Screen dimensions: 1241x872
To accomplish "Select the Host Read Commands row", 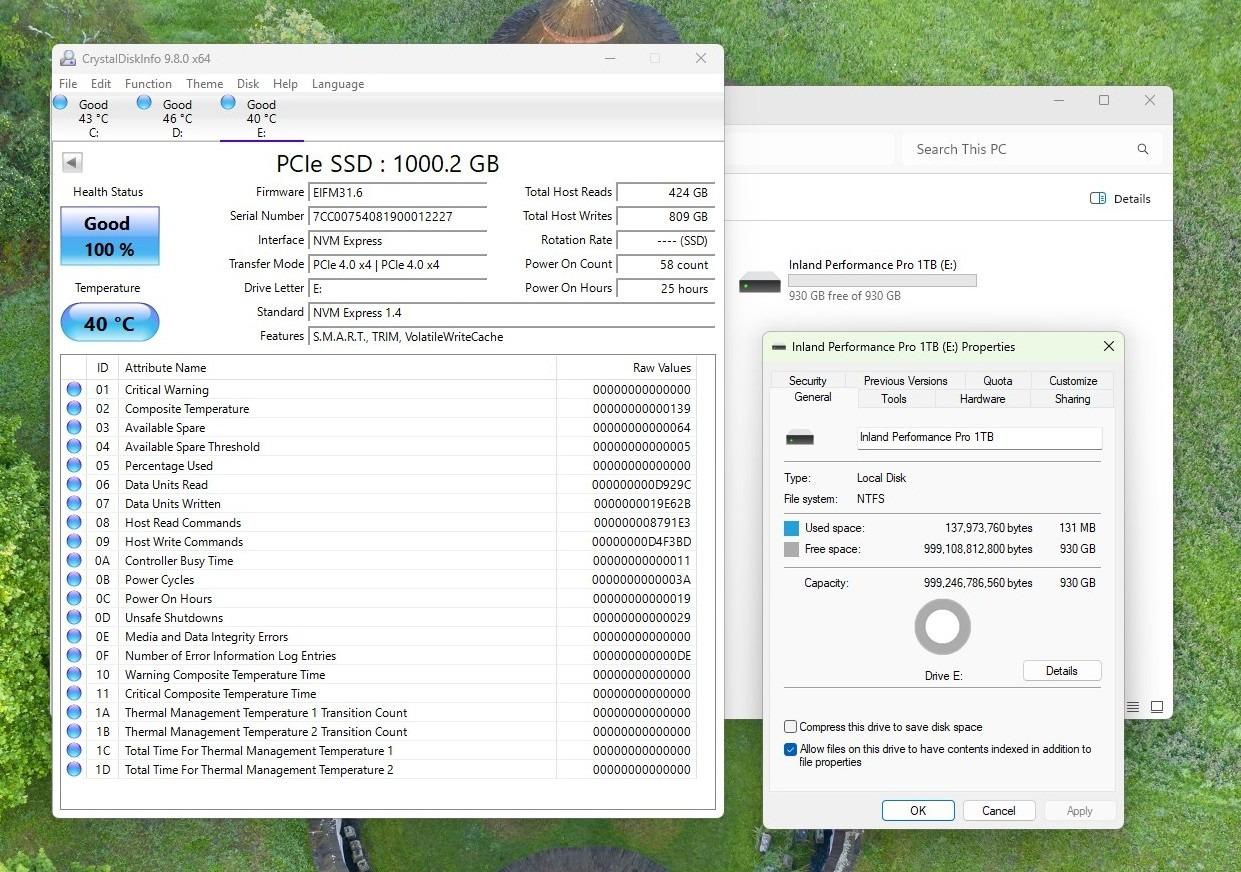I will pos(380,523).
